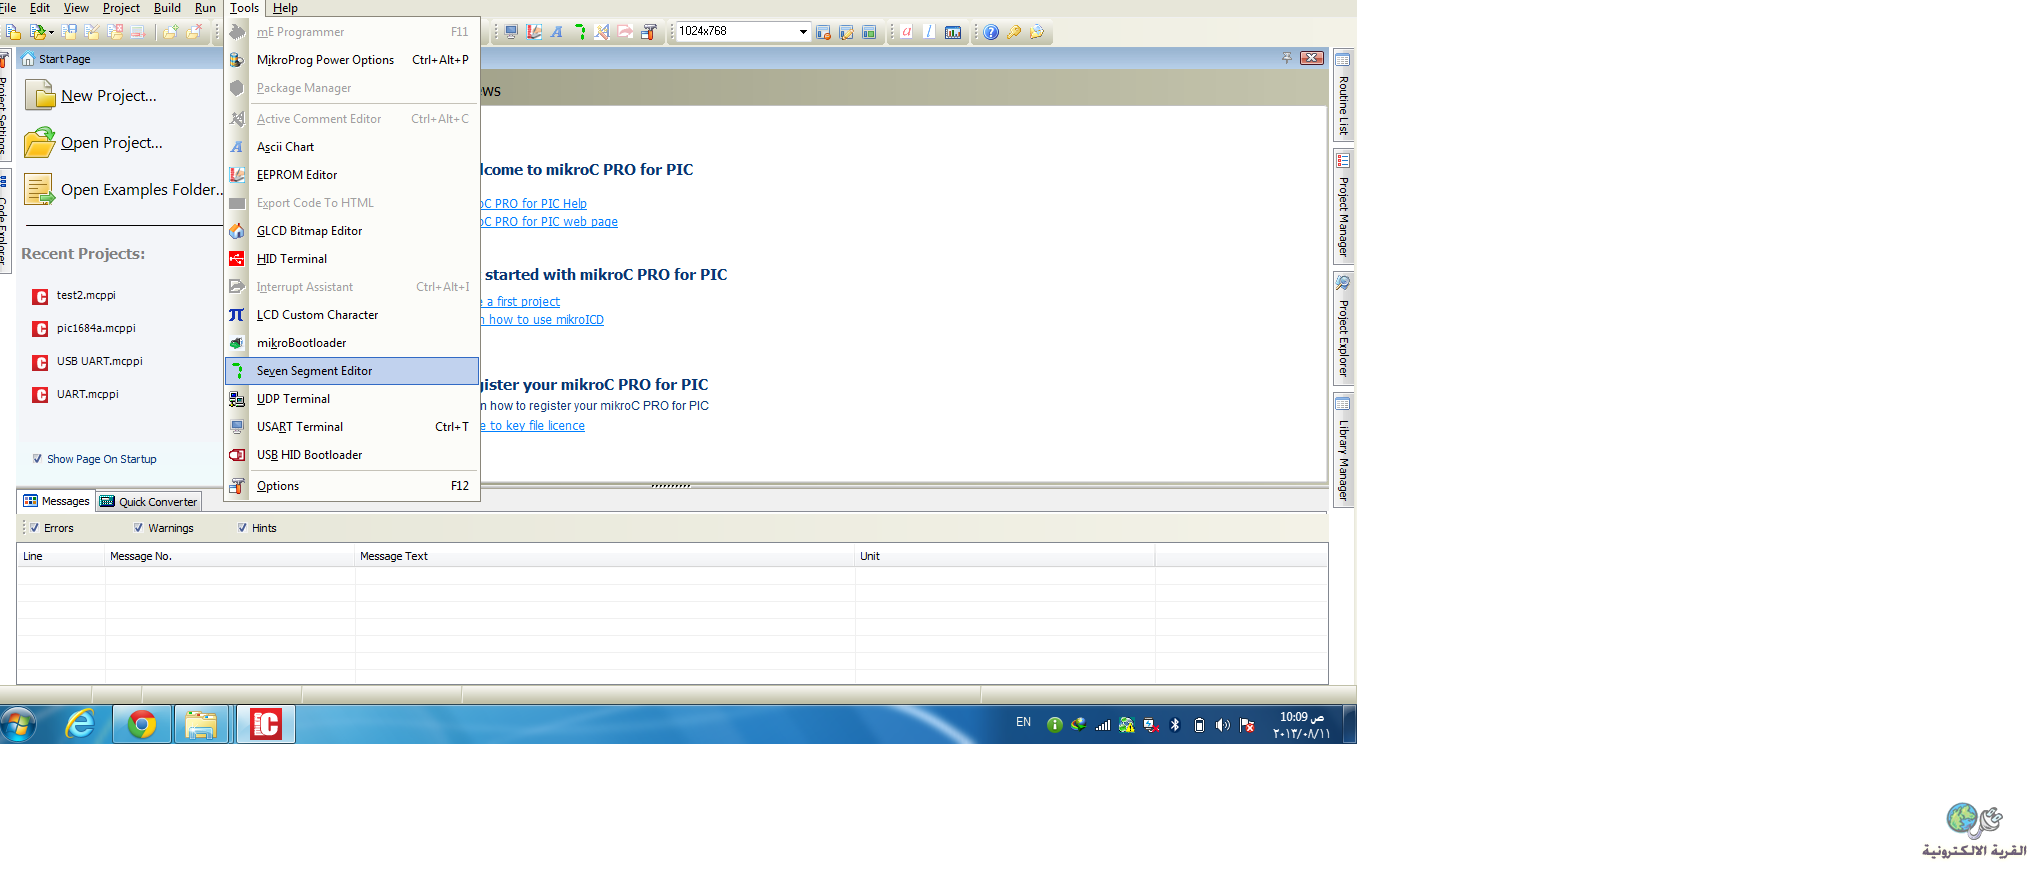This screenshot has width=2032, height=873.
Task: Expand the Routine List side panel
Action: tap(1343, 95)
